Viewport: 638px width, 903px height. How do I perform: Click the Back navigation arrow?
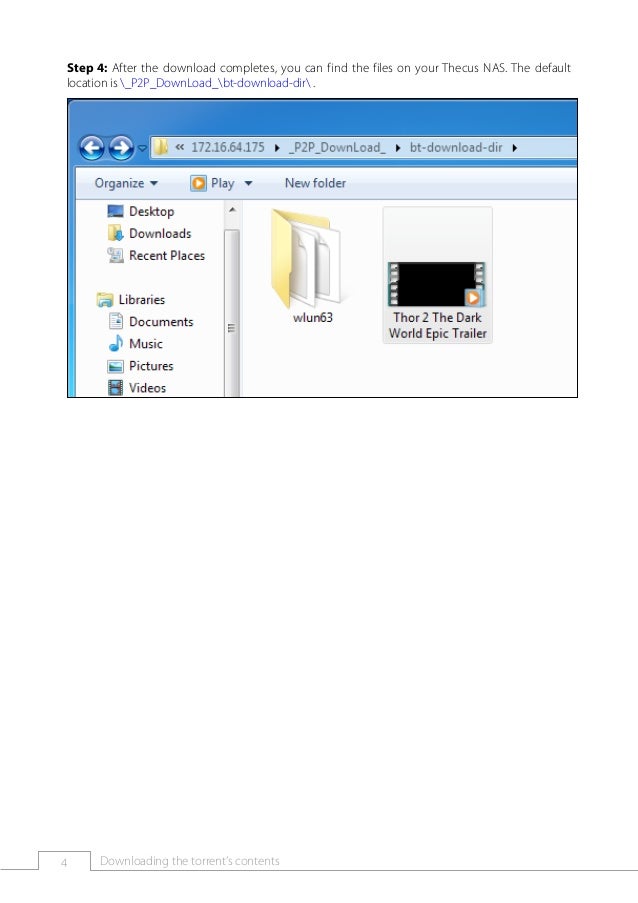coord(92,148)
